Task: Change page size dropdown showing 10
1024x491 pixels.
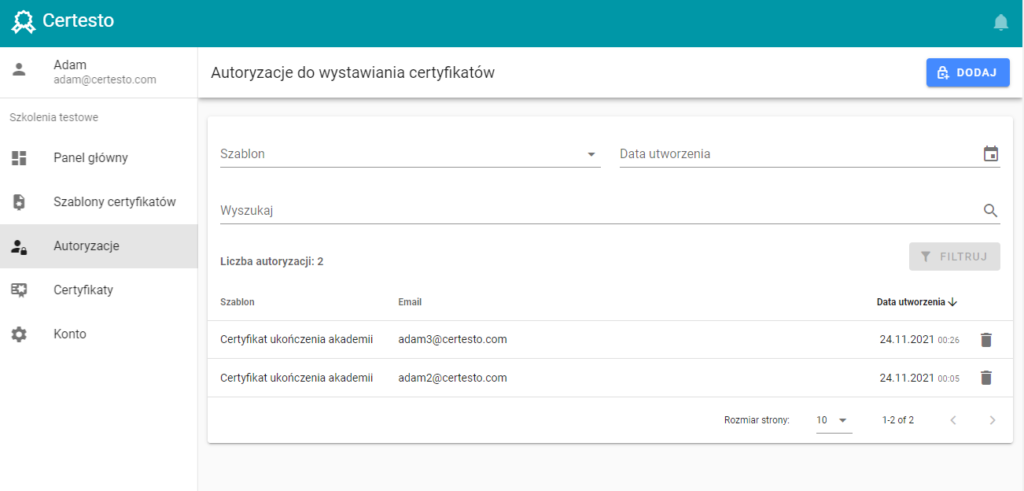Action: point(834,420)
